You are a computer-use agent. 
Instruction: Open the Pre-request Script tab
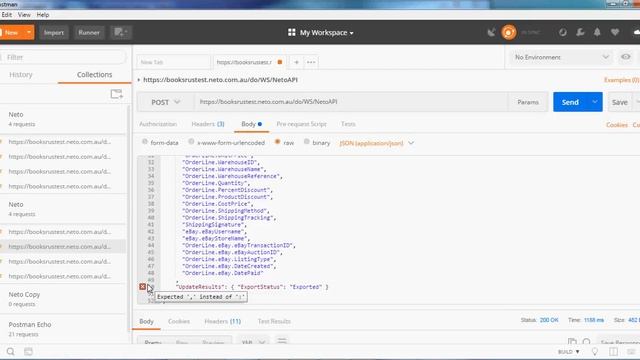(301, 124)
